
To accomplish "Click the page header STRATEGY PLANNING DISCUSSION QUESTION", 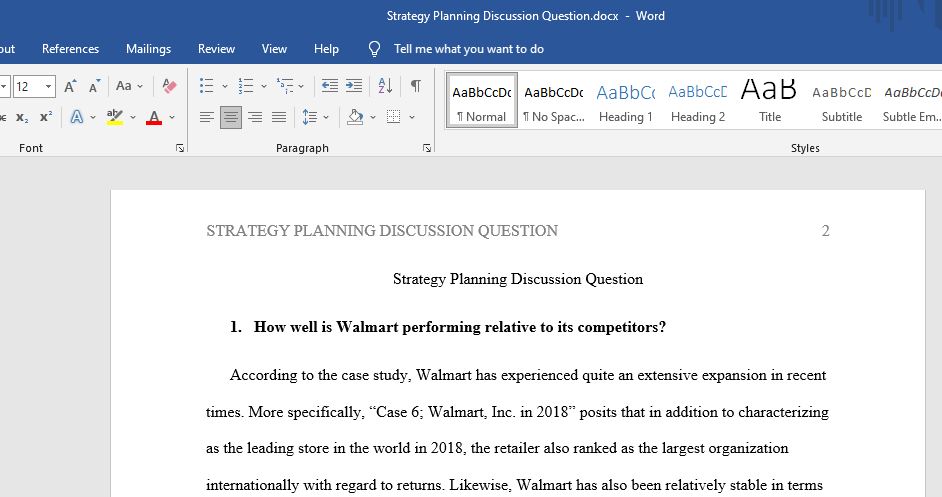I will click(382, 231).
